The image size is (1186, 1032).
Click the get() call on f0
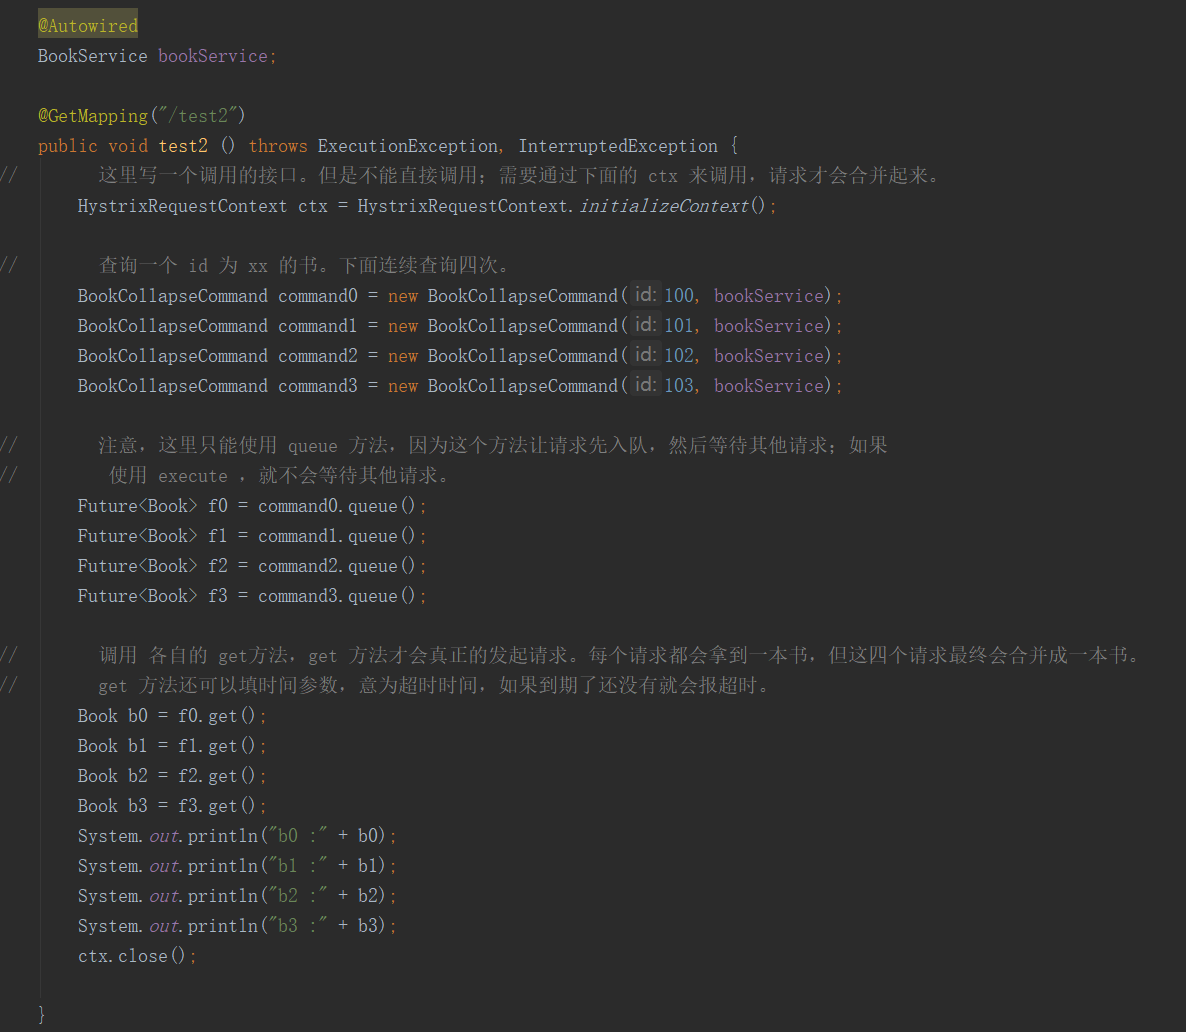[x=221, y=715]
